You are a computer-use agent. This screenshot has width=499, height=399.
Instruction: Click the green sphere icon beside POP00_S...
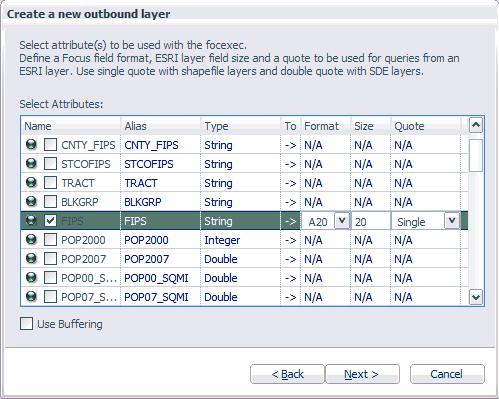click(31, 278)
